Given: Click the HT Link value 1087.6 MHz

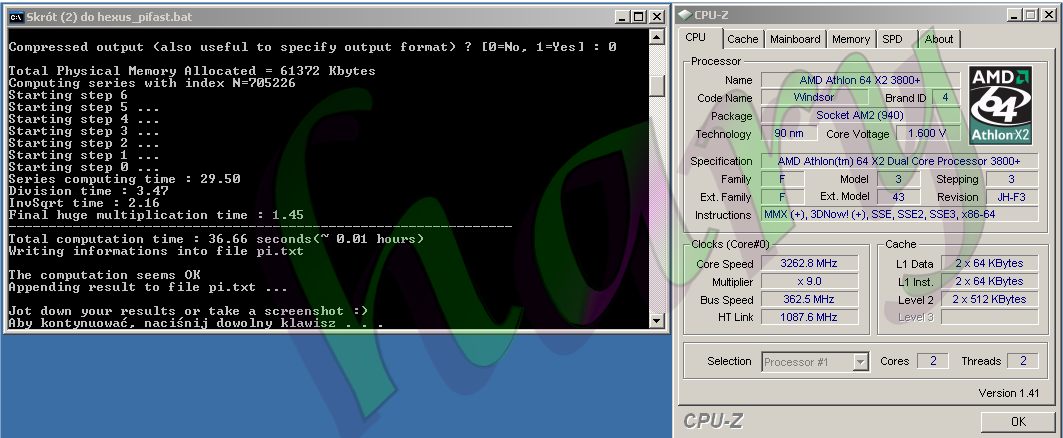Looking at the screenshot, I should pyautogui.click(x=809, y=317).
